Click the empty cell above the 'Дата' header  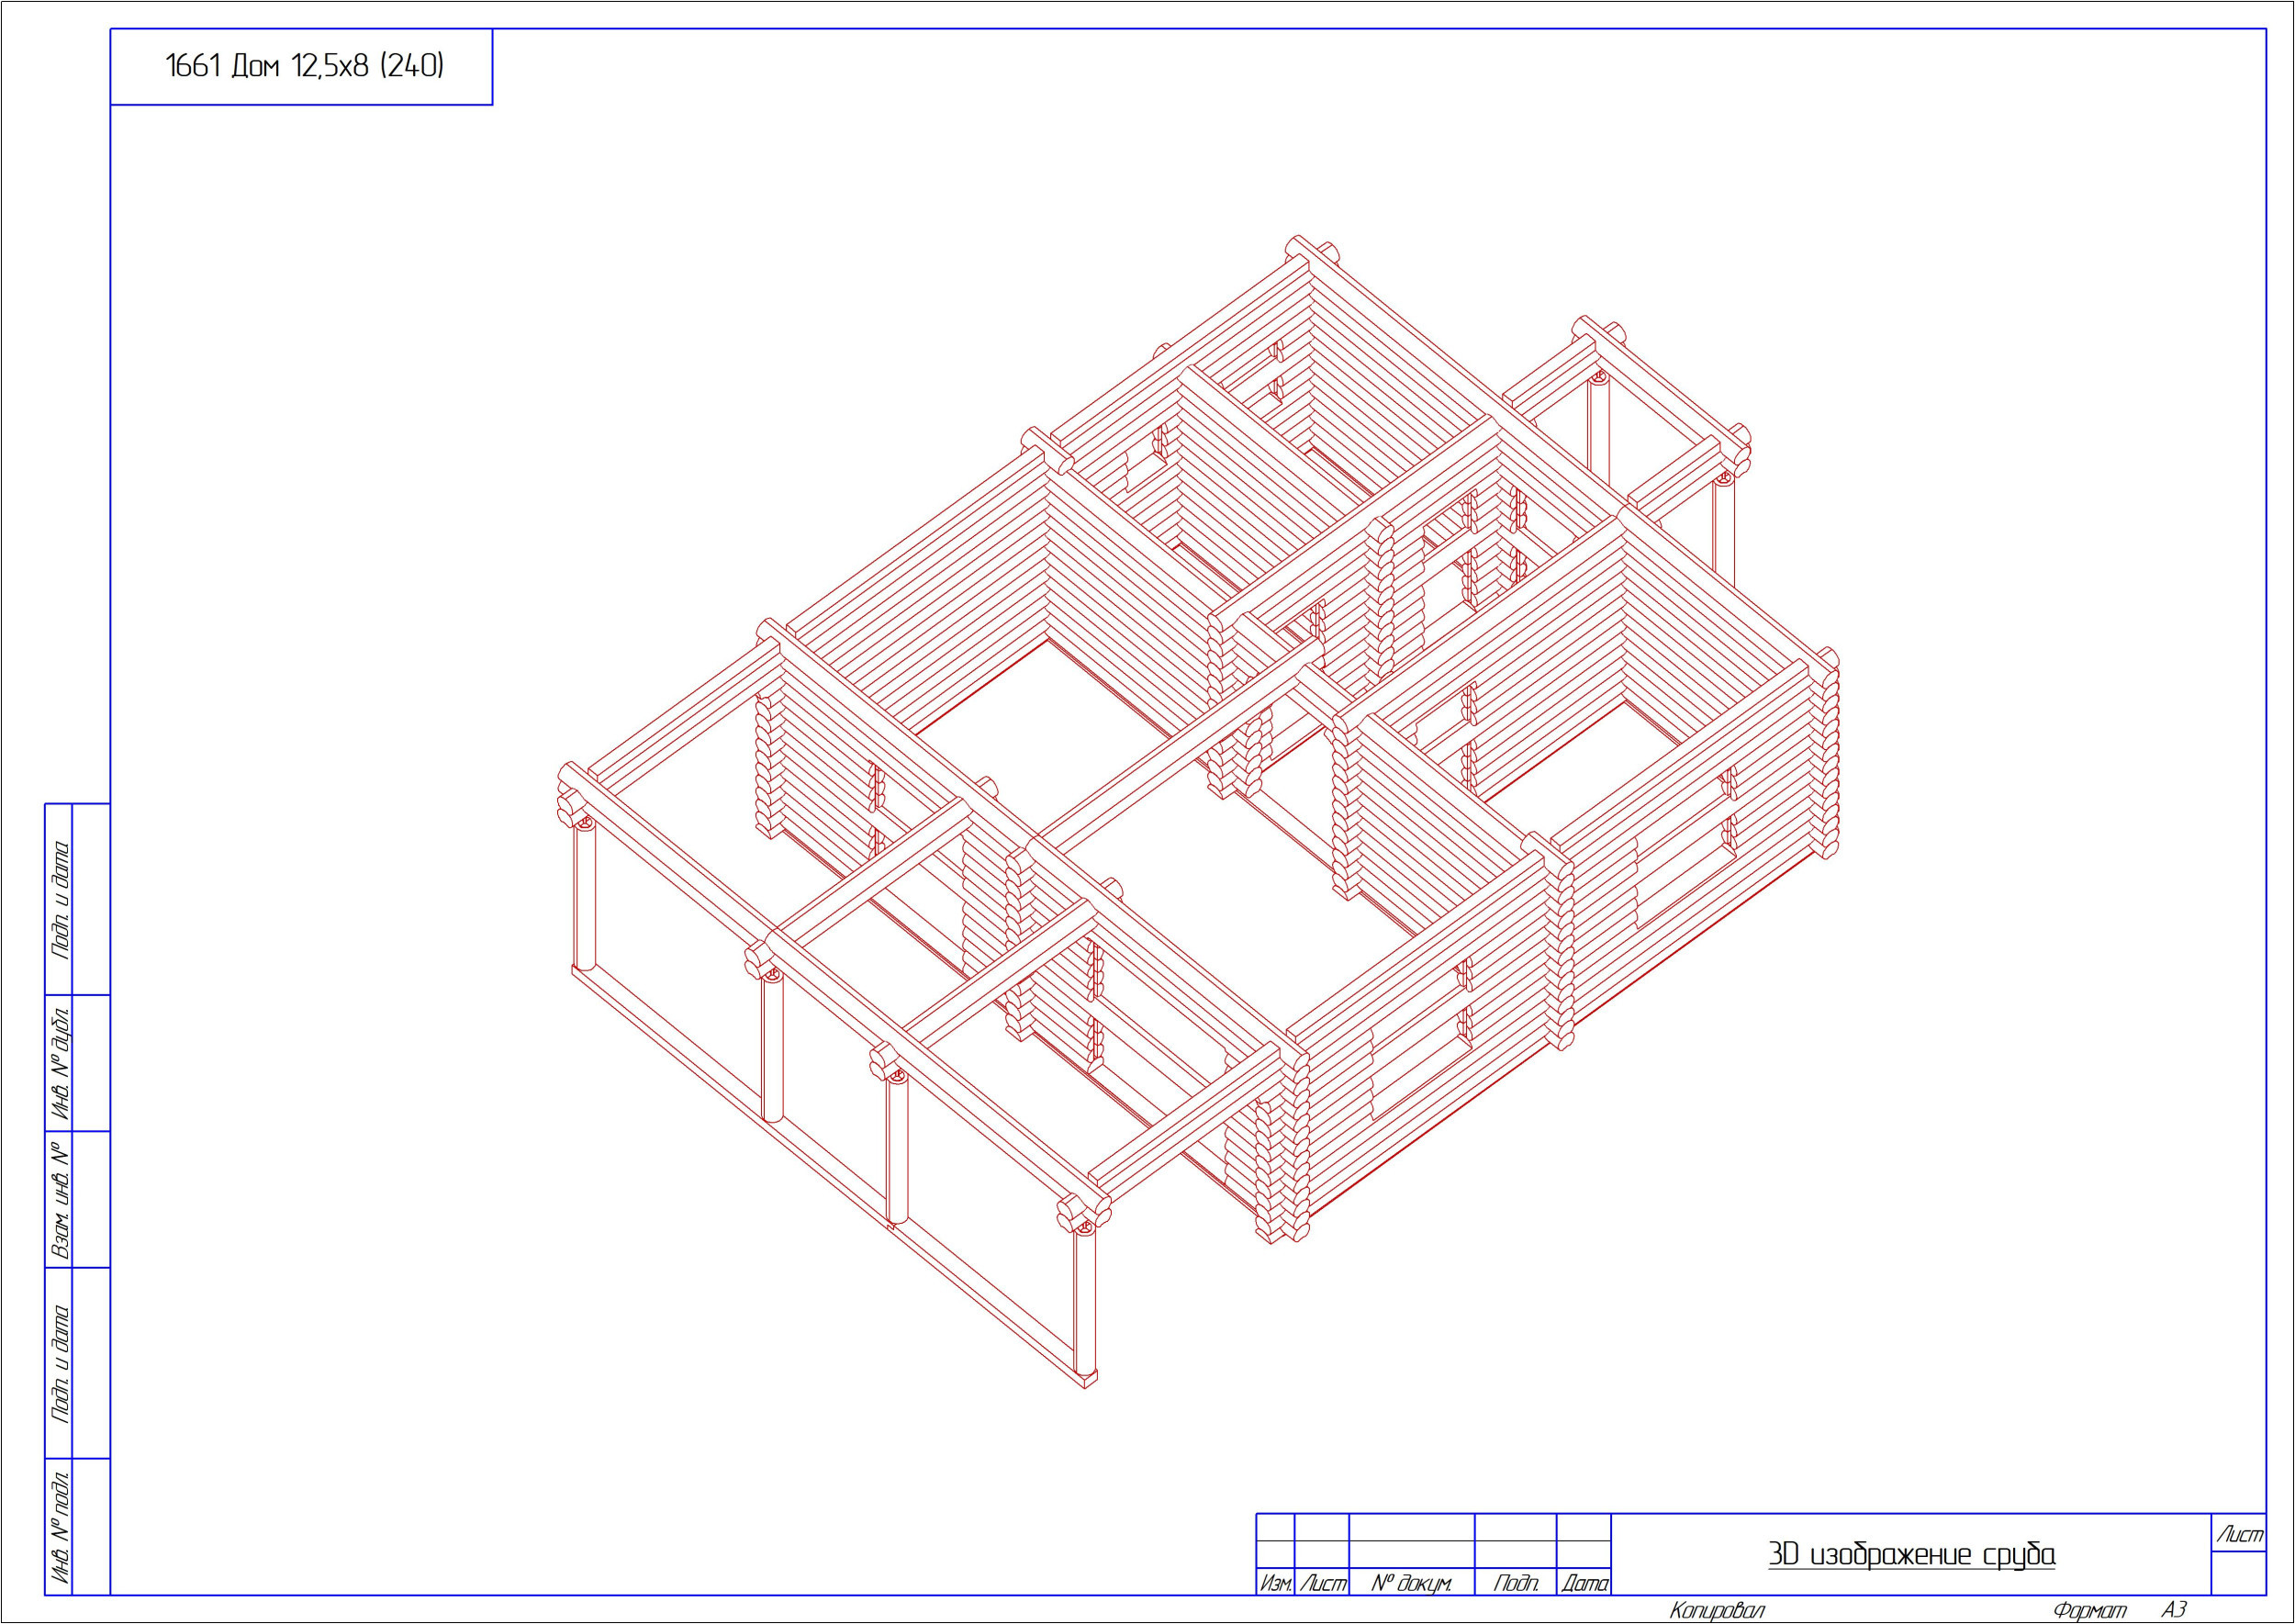point(1584,1554)
